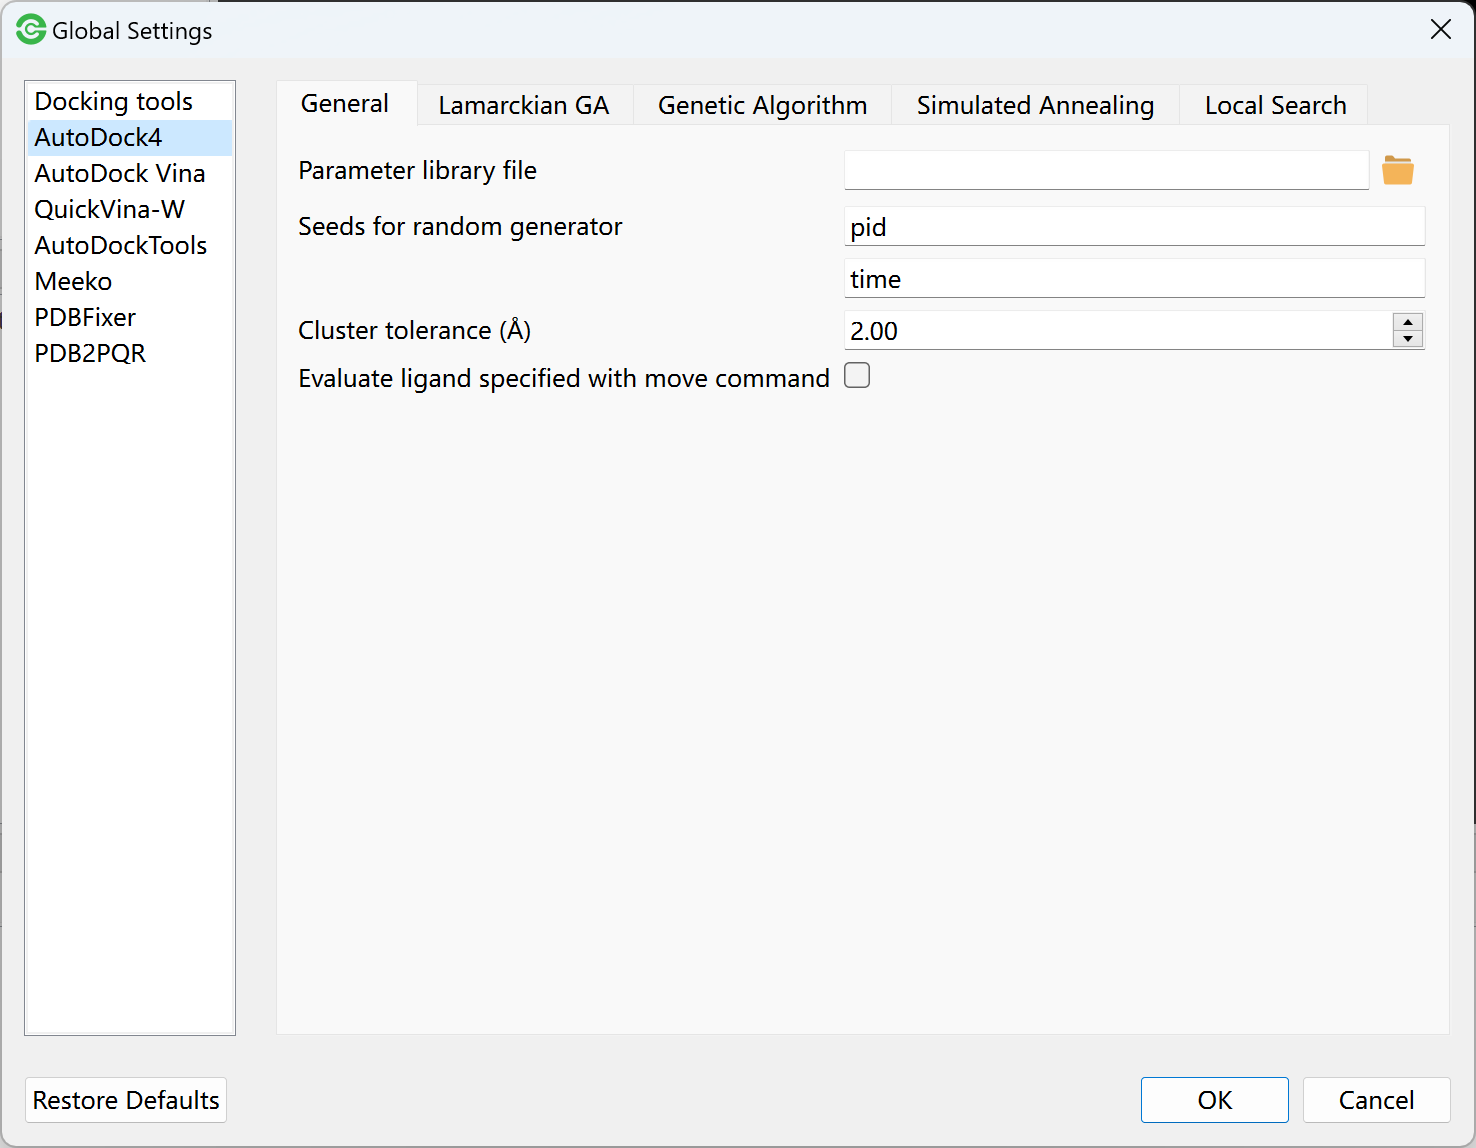Cancel the Global Settings dialog
The width and height of the screenshot is (1476, 1148).
(1377, 1100)
